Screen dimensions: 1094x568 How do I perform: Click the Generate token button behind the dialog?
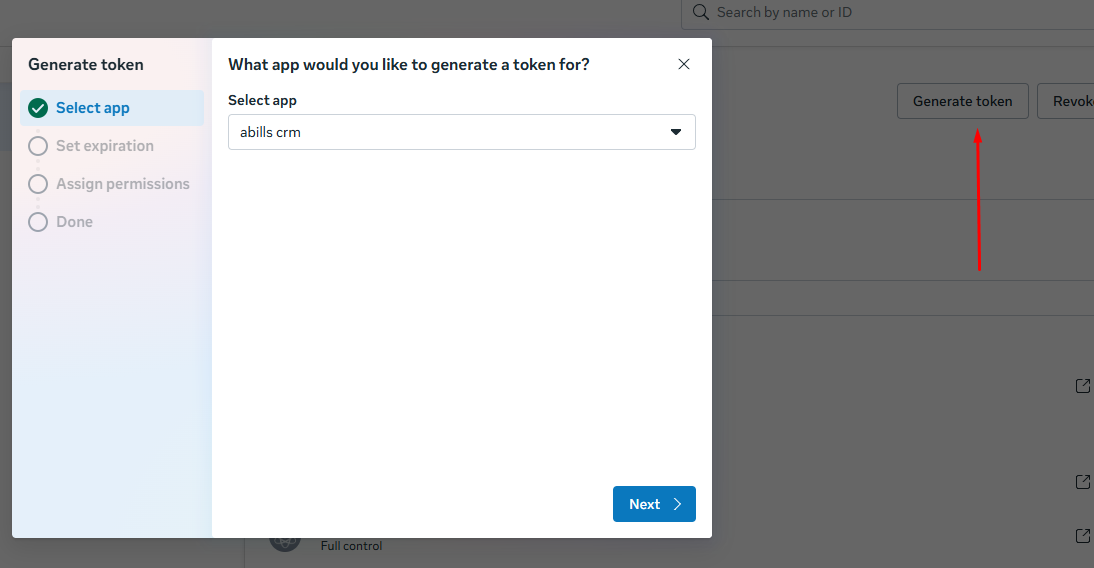962,101
